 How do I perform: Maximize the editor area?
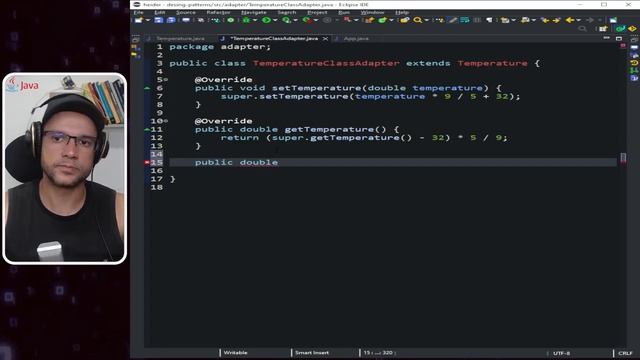tap(619, 38)
